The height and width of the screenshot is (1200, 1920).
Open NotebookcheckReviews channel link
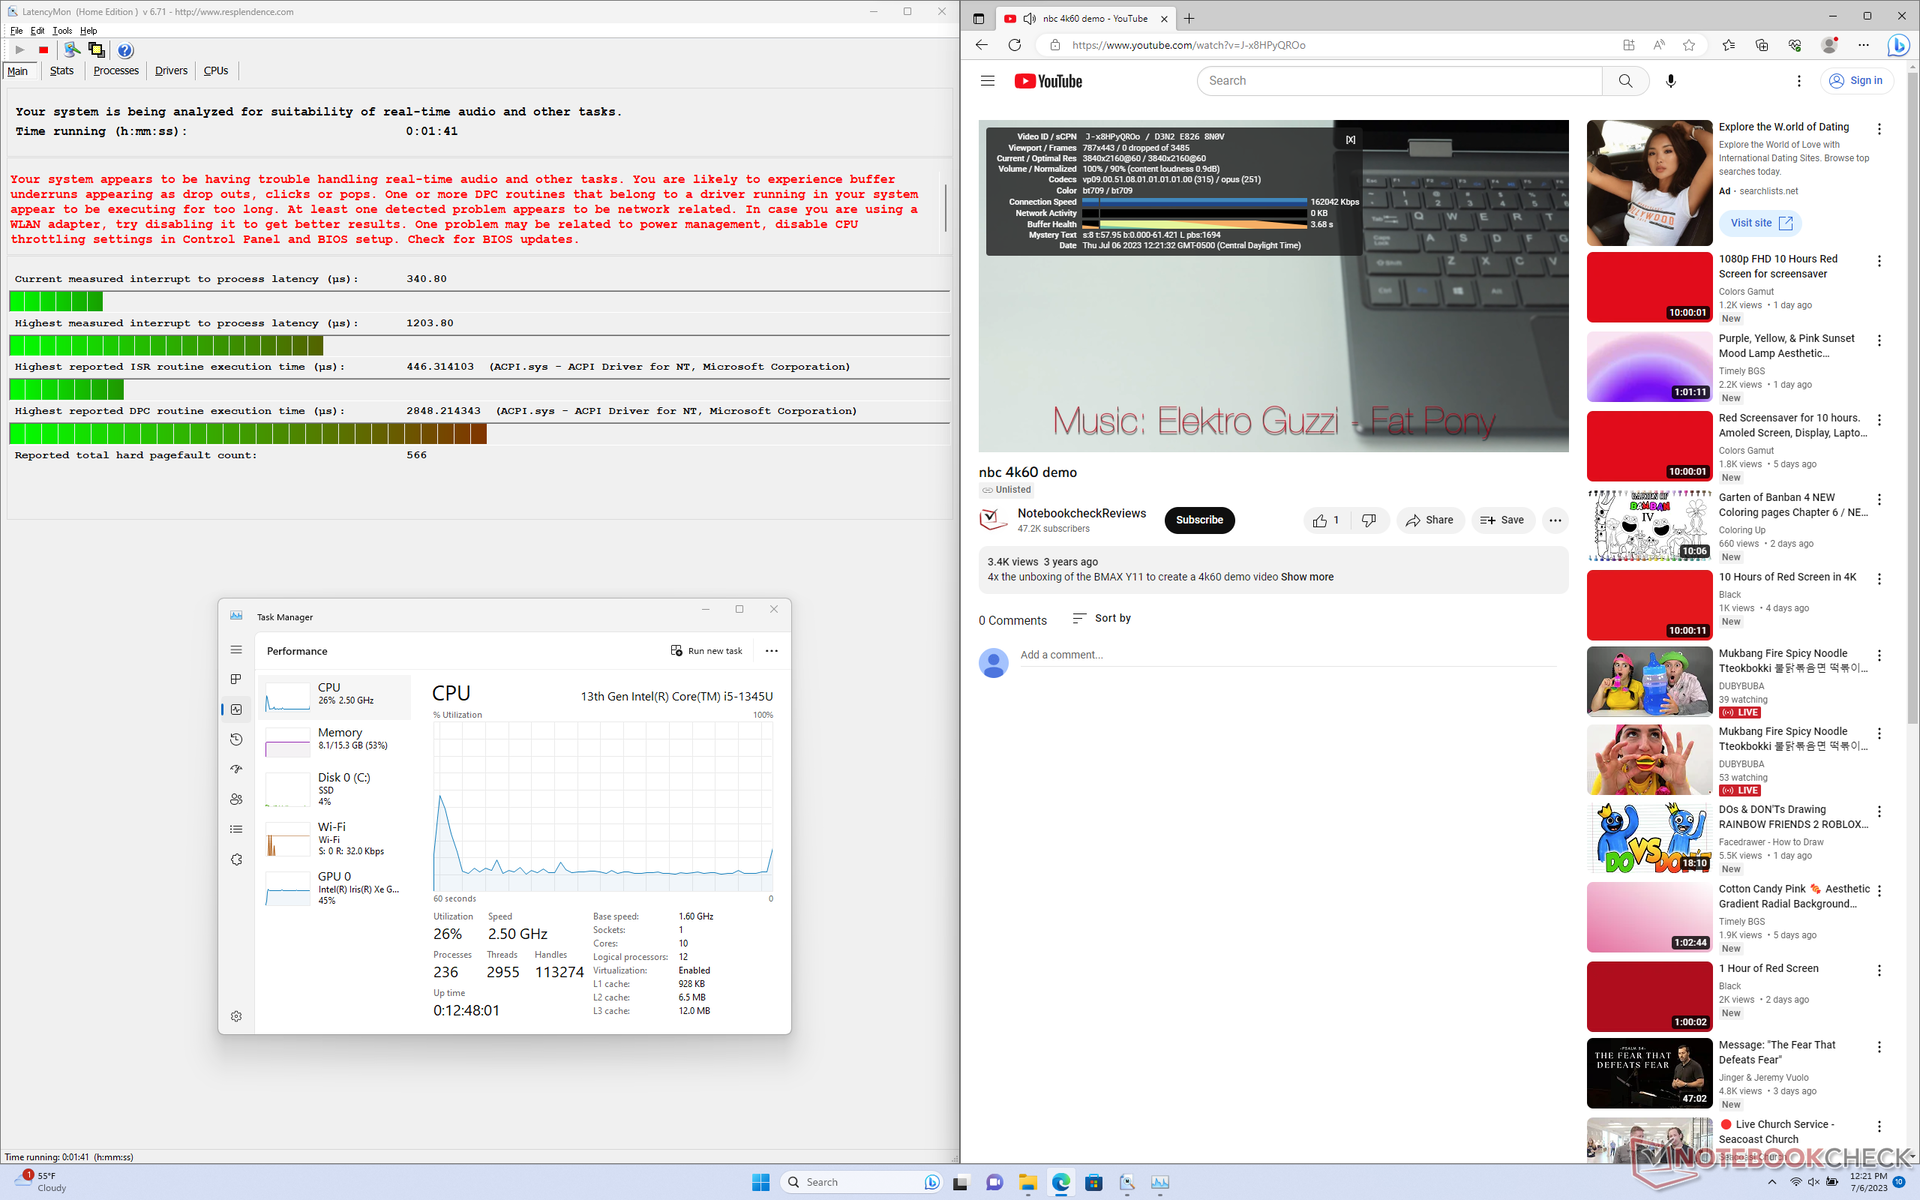click(x=1081, y=513)
